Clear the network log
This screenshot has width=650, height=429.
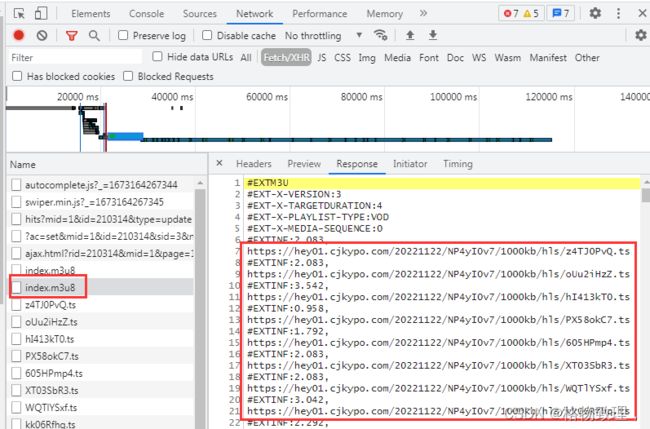click(42, 36)
